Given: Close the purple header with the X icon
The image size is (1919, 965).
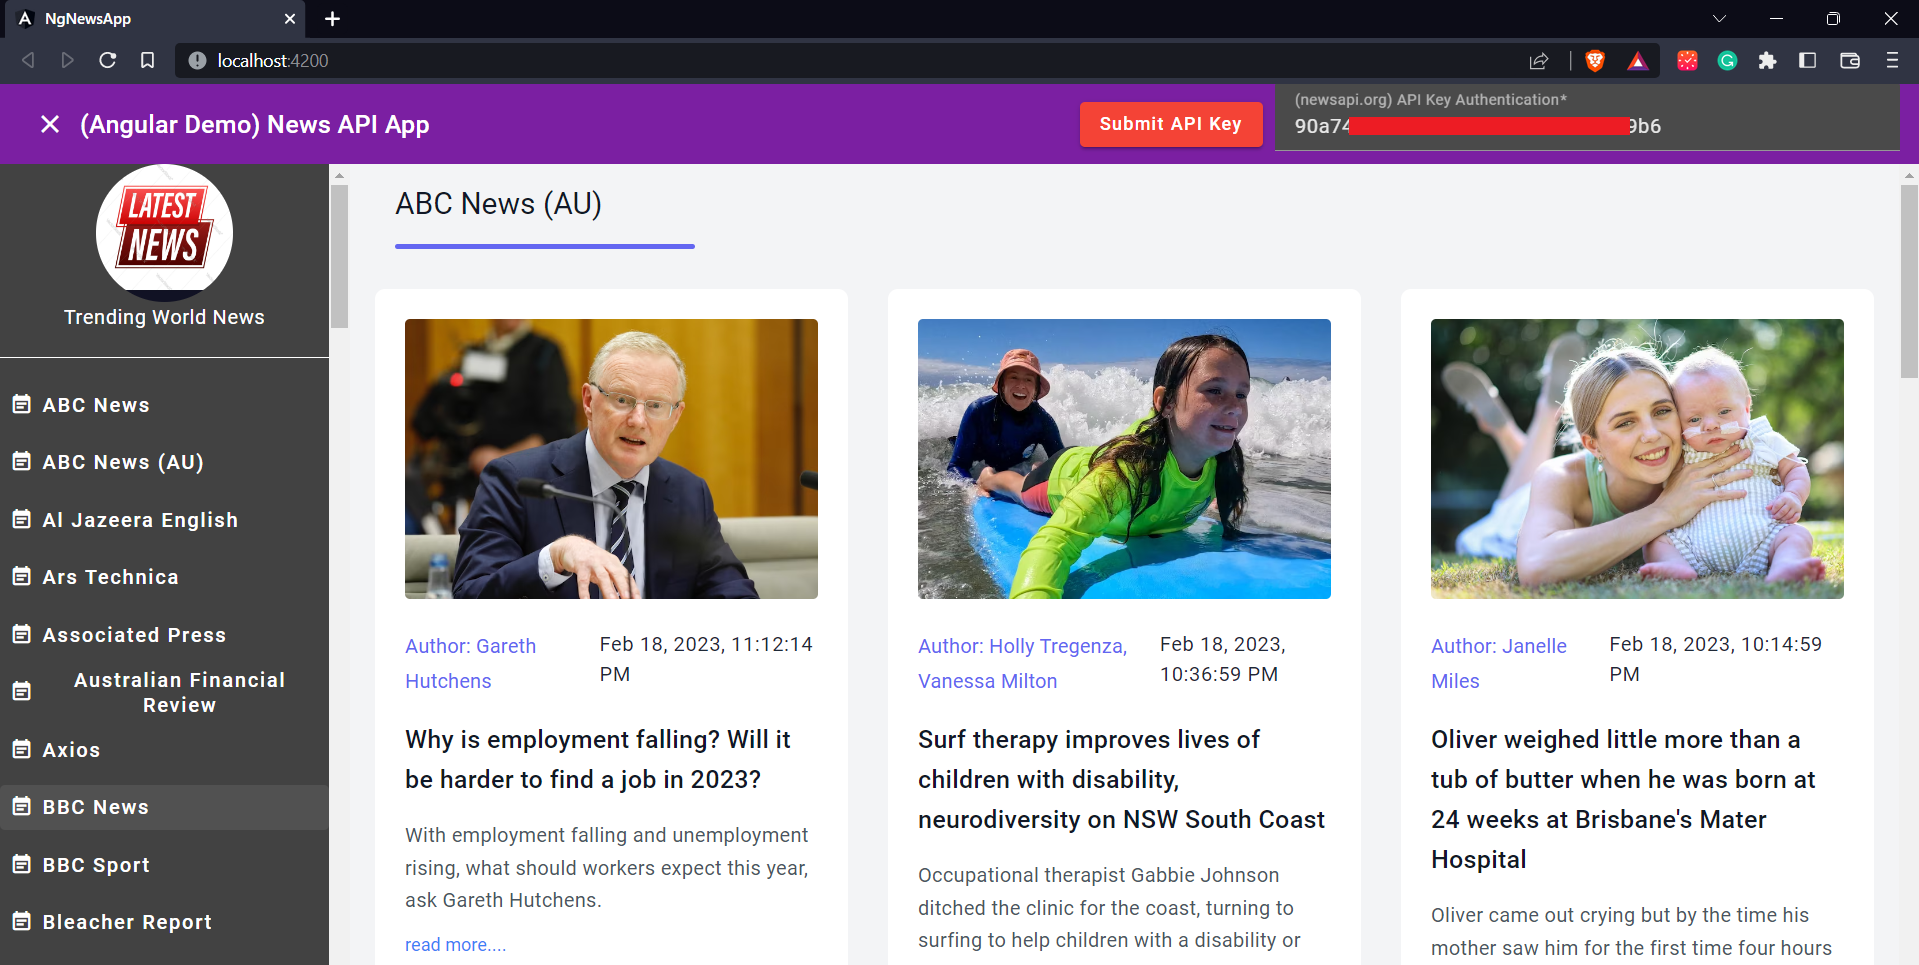Looking at the screenshot, I should point(50,123).
